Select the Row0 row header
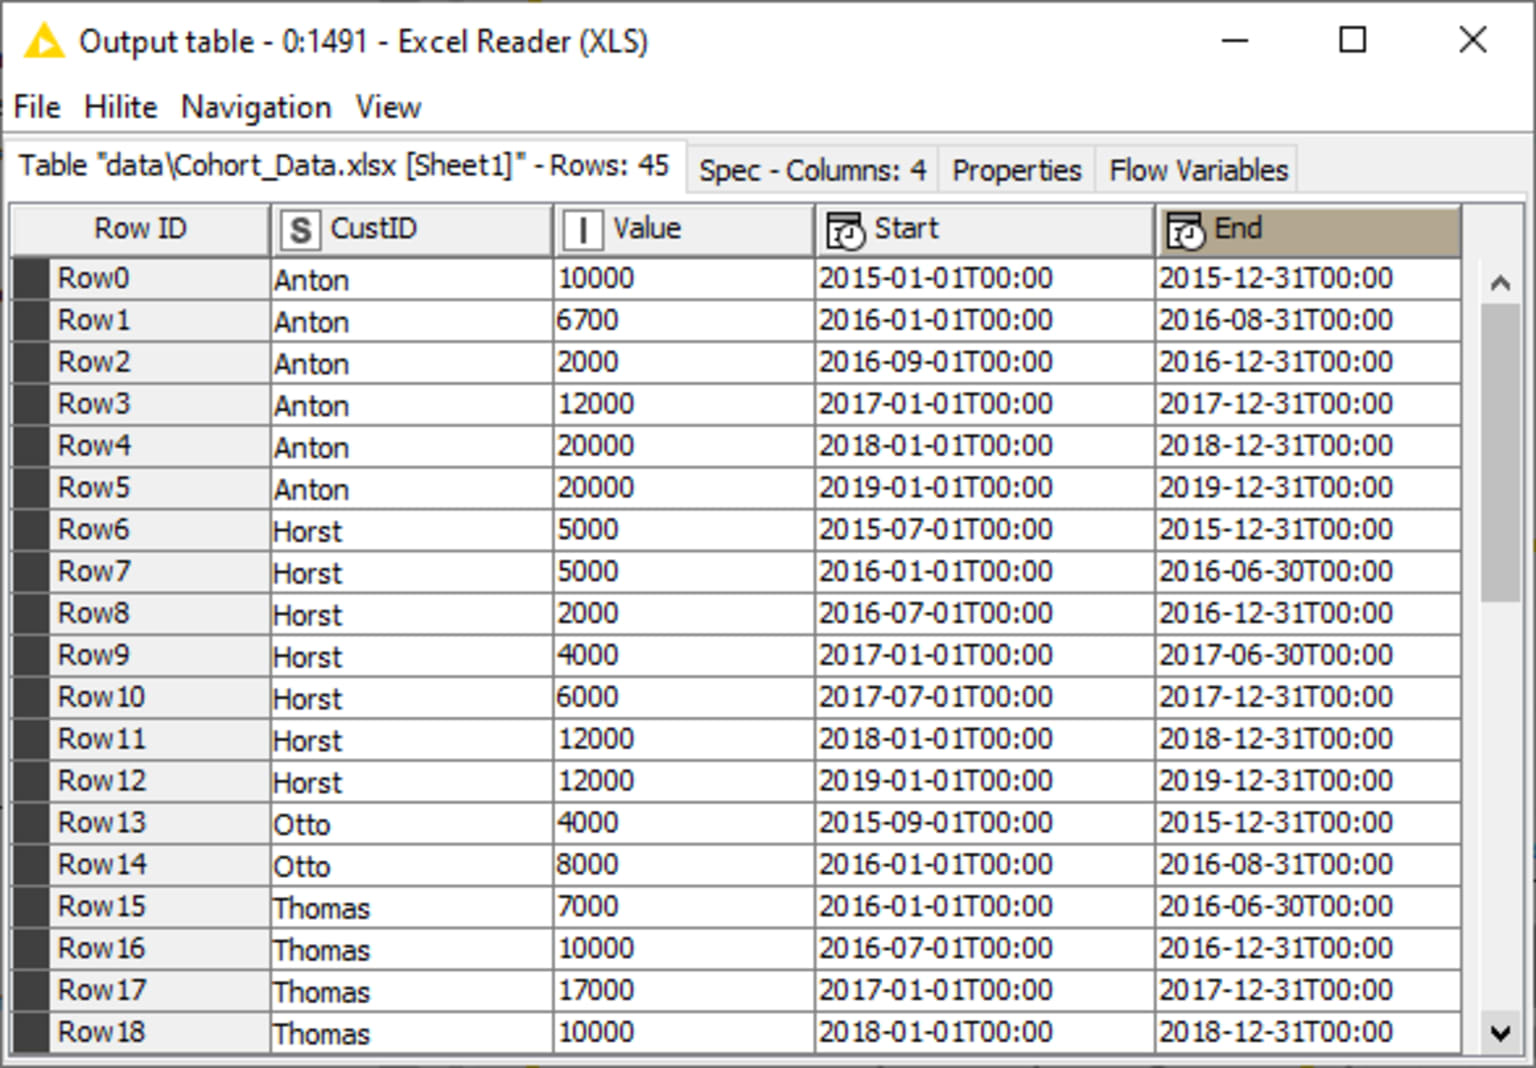The width and height of the screenshot is (1536, 1068). click(140, 278)
